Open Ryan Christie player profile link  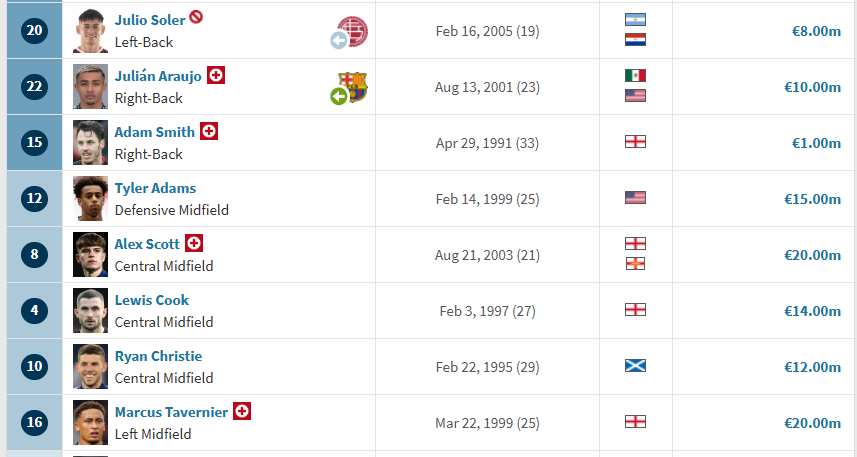click(158, 356)
